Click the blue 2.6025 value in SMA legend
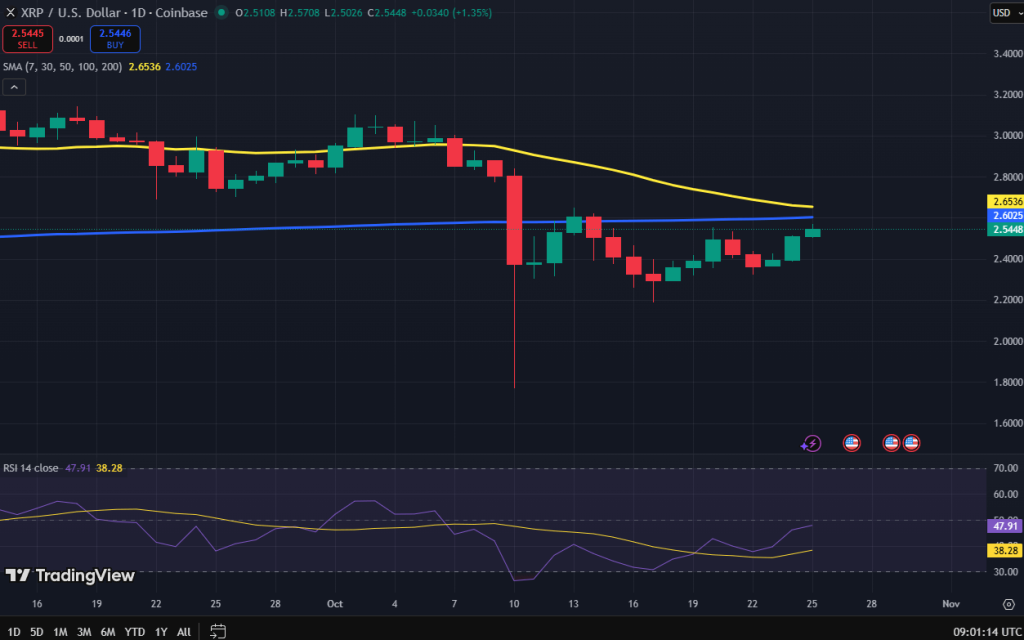The image size is (1024, 640). [x=182, y=67]
